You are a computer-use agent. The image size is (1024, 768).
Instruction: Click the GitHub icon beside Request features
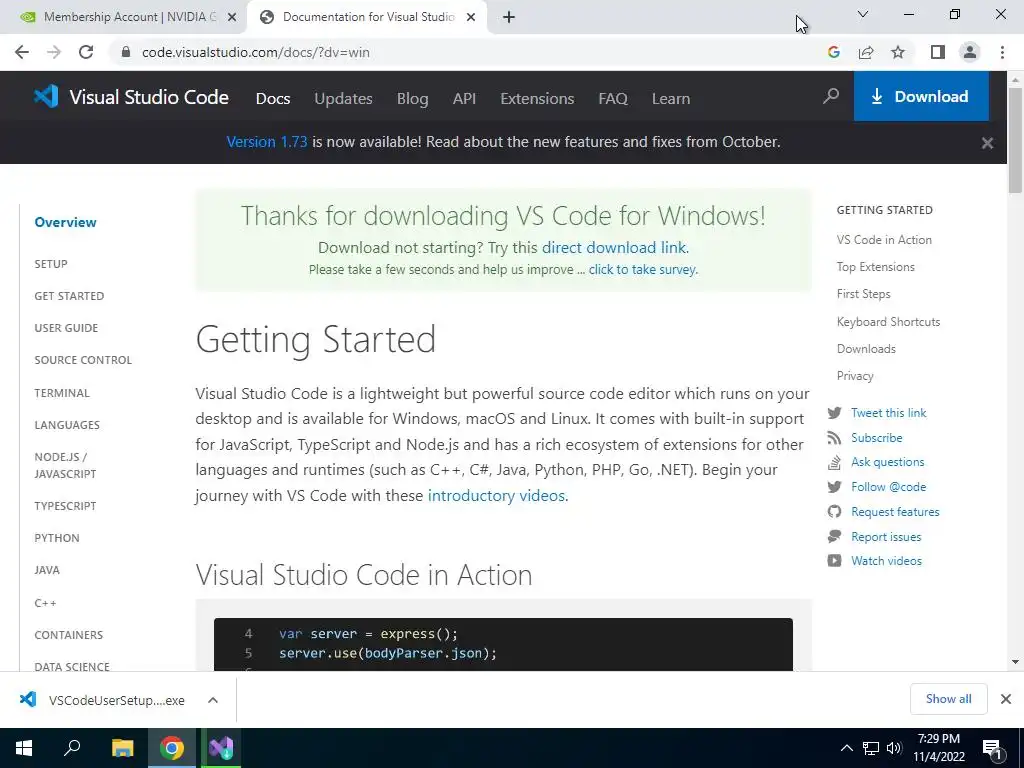pos(835,511)
